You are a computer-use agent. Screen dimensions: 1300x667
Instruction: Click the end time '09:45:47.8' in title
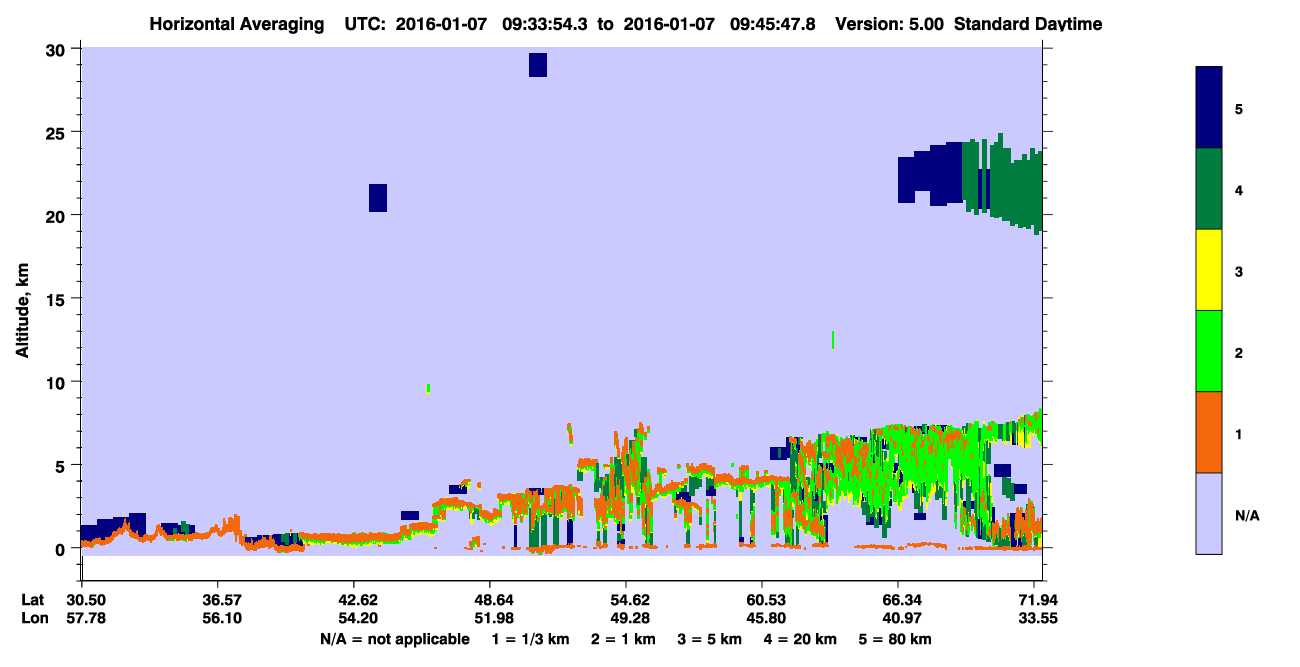[x=773, y=24]
